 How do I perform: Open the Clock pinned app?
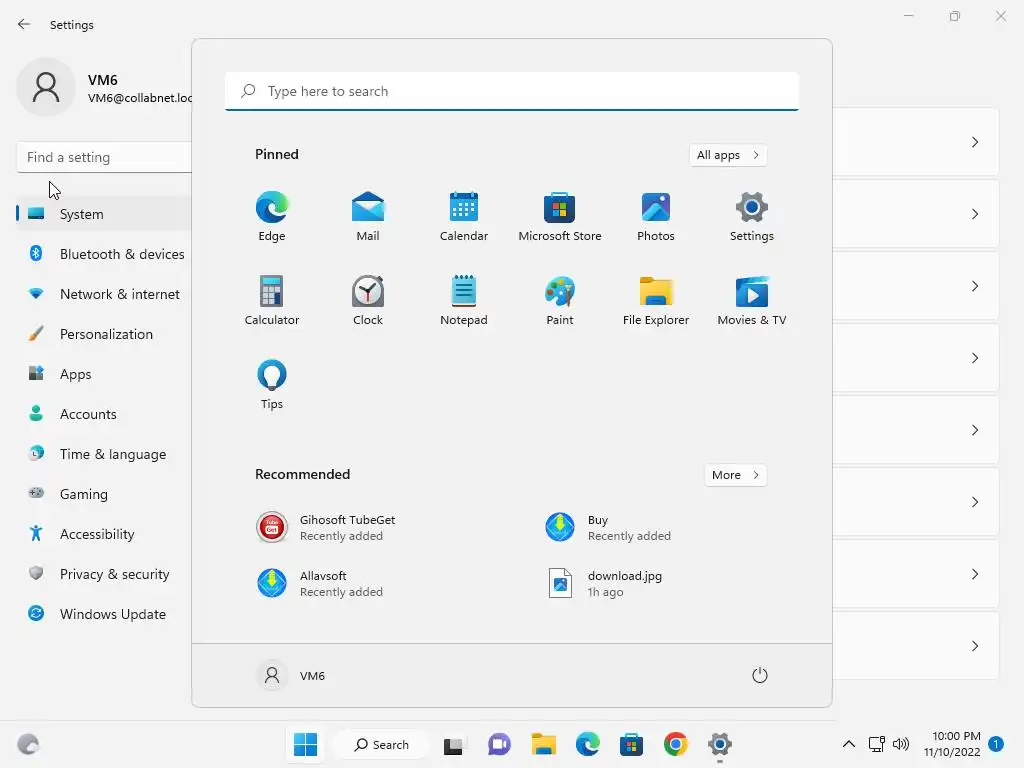coord(368,300)
